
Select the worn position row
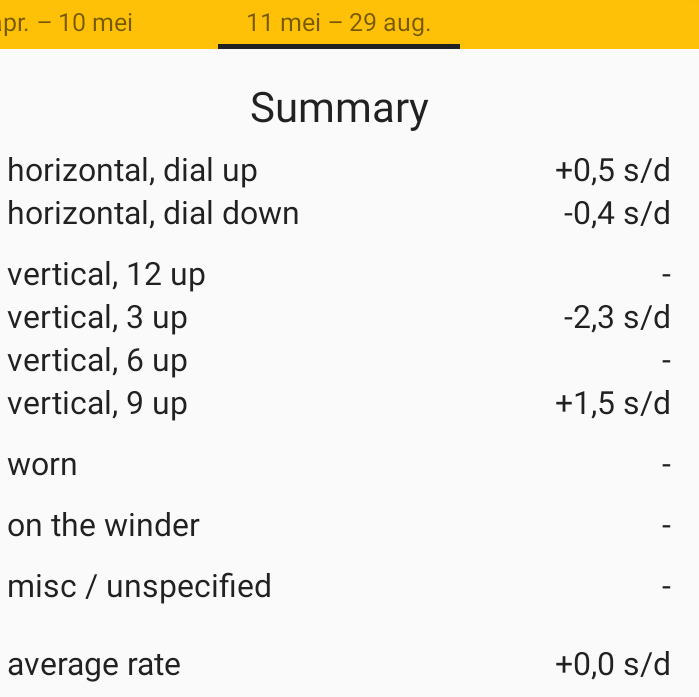coord(42,465)
